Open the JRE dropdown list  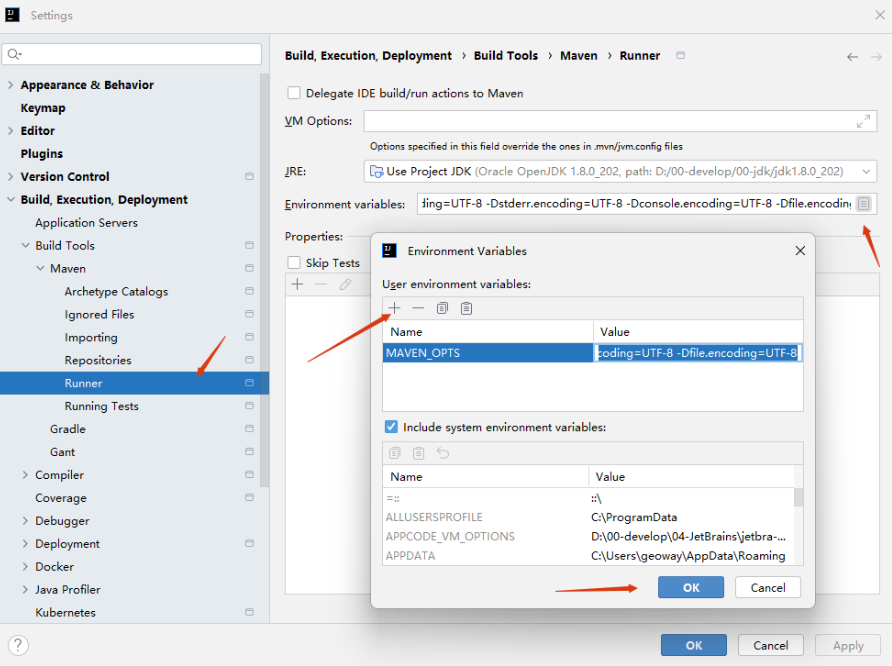tap(866, 171)
